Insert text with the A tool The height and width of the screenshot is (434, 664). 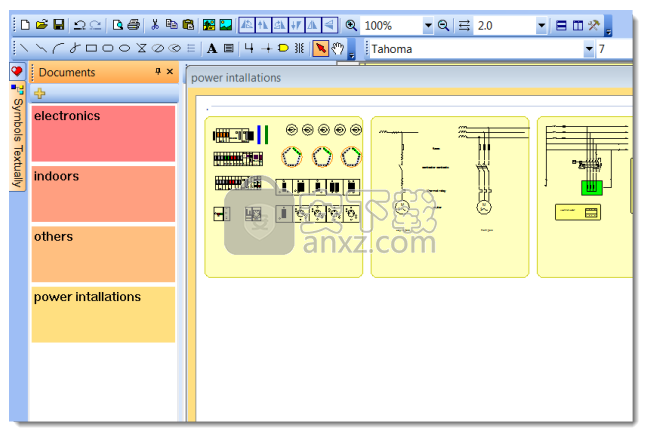[212, 48]
